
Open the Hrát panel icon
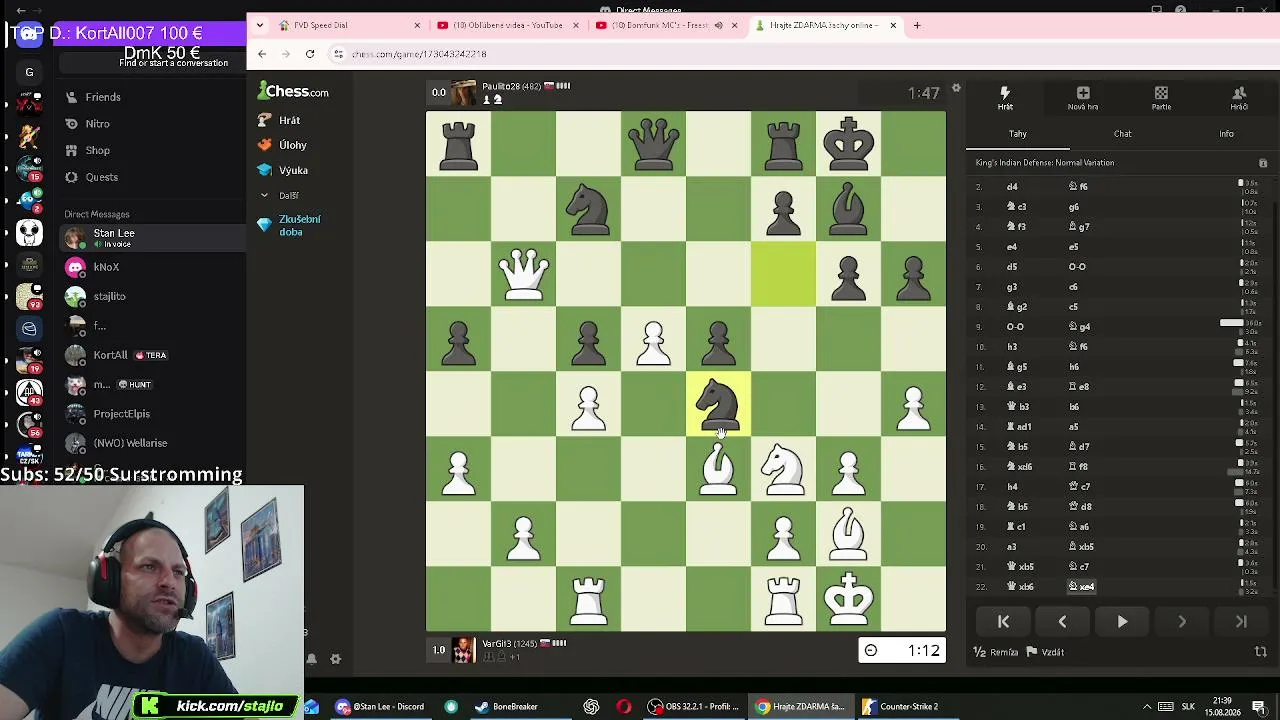[1005, 98]
